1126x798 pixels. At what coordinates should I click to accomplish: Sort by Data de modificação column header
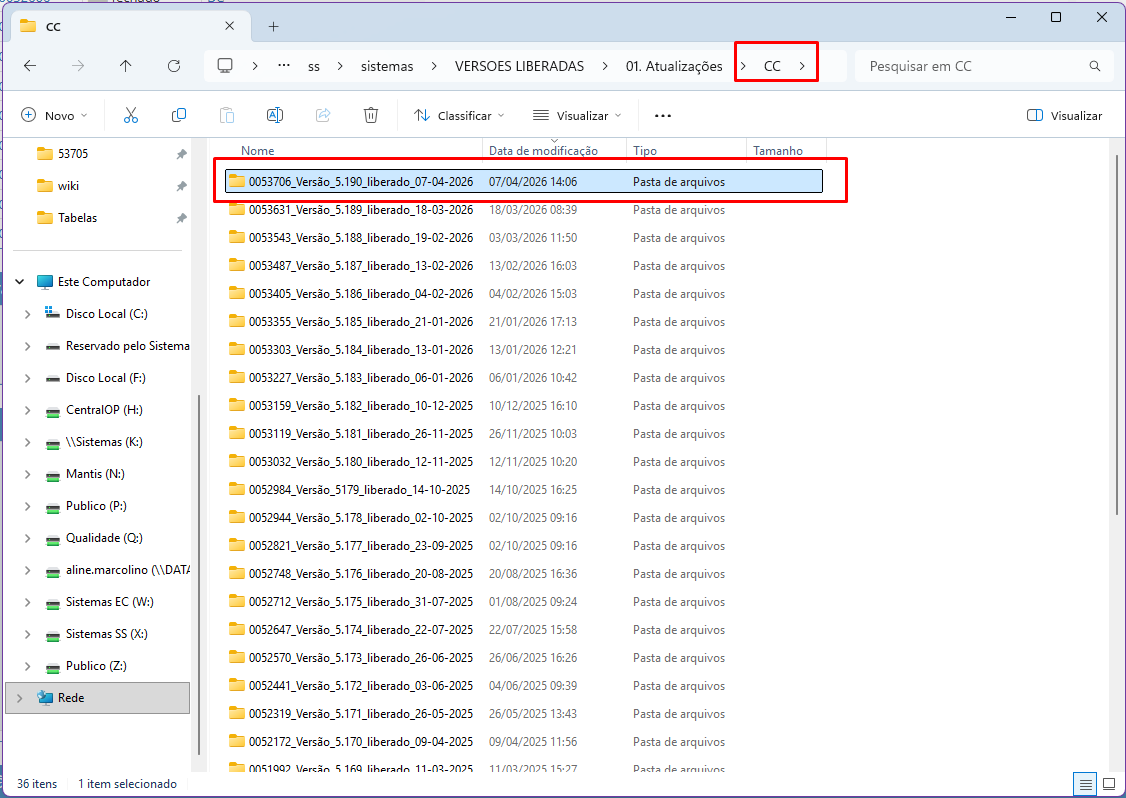tap(543, 151)
